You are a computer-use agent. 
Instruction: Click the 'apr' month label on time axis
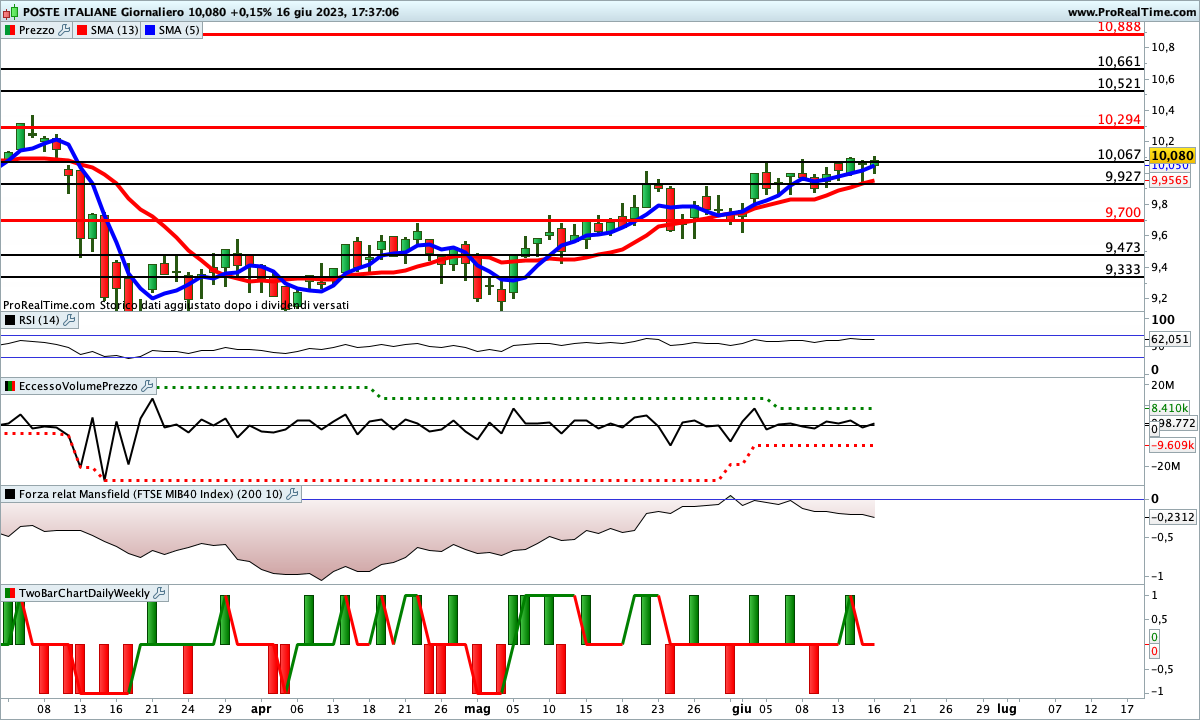261,708
